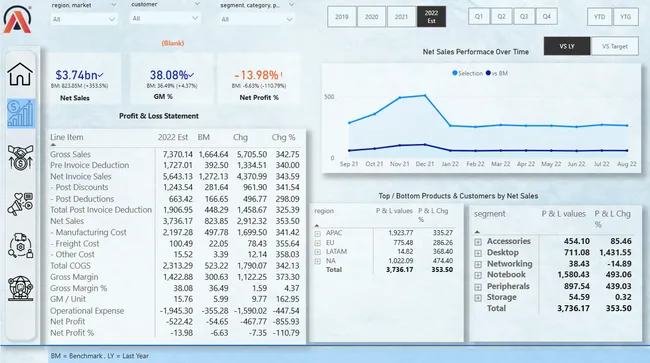The image size is (650, 363).
Task: Select the Operational Expense line item
Action: [87, 310]
